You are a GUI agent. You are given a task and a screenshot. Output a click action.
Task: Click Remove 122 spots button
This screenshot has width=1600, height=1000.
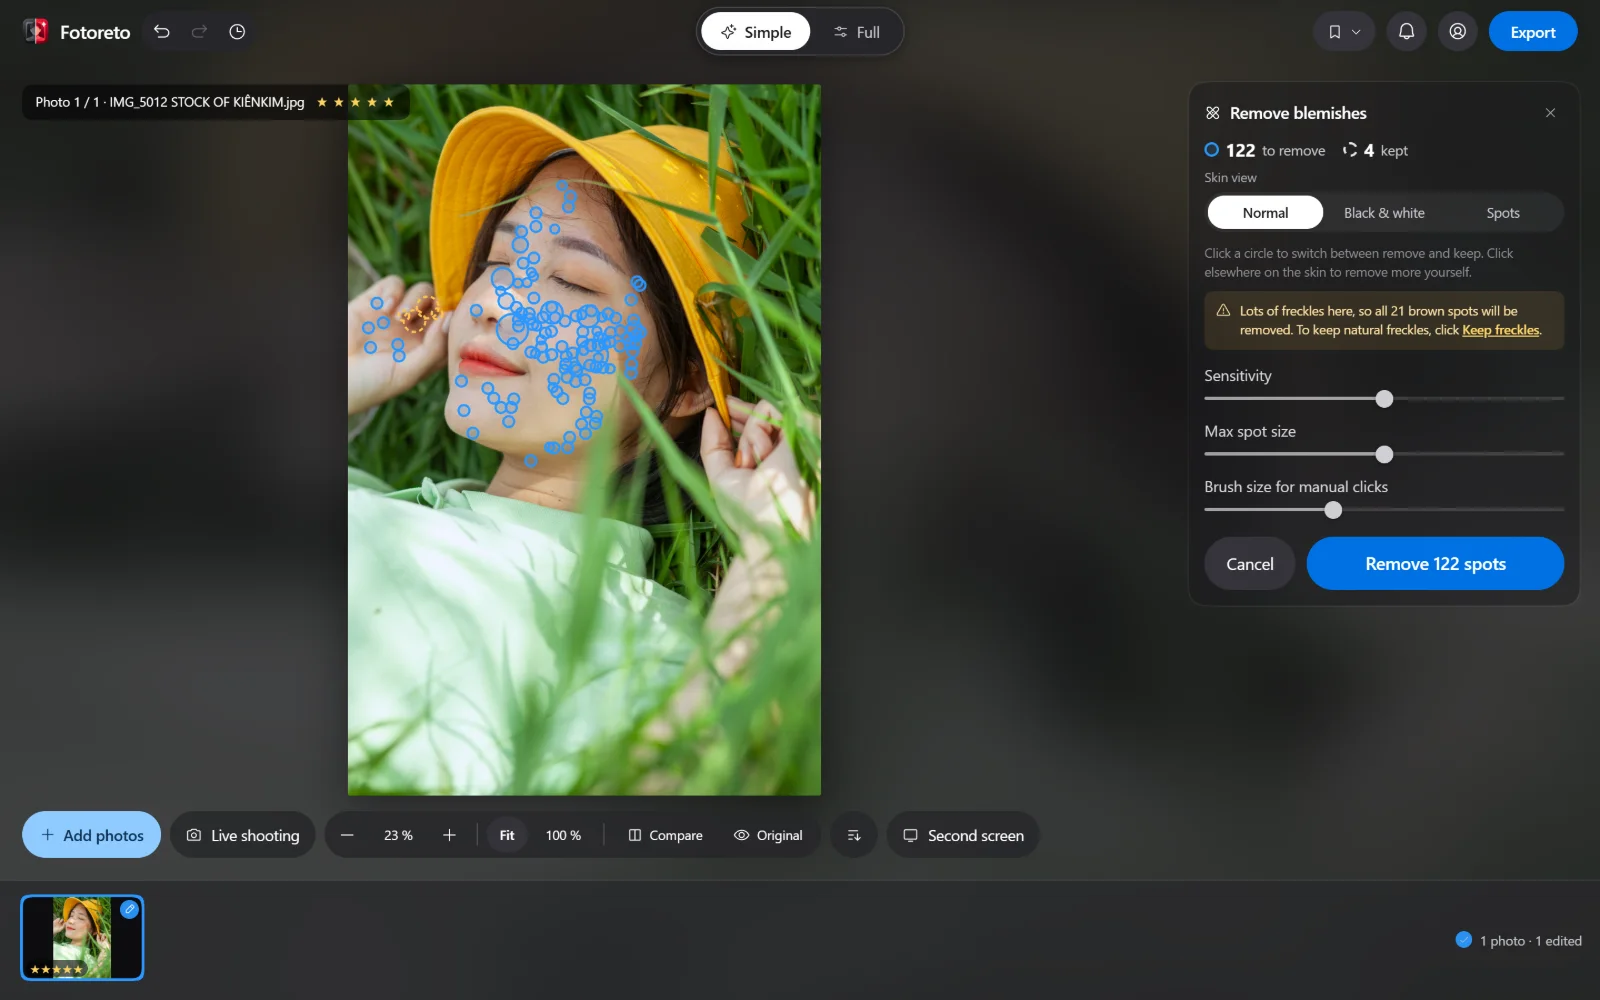click(1435, 564)
